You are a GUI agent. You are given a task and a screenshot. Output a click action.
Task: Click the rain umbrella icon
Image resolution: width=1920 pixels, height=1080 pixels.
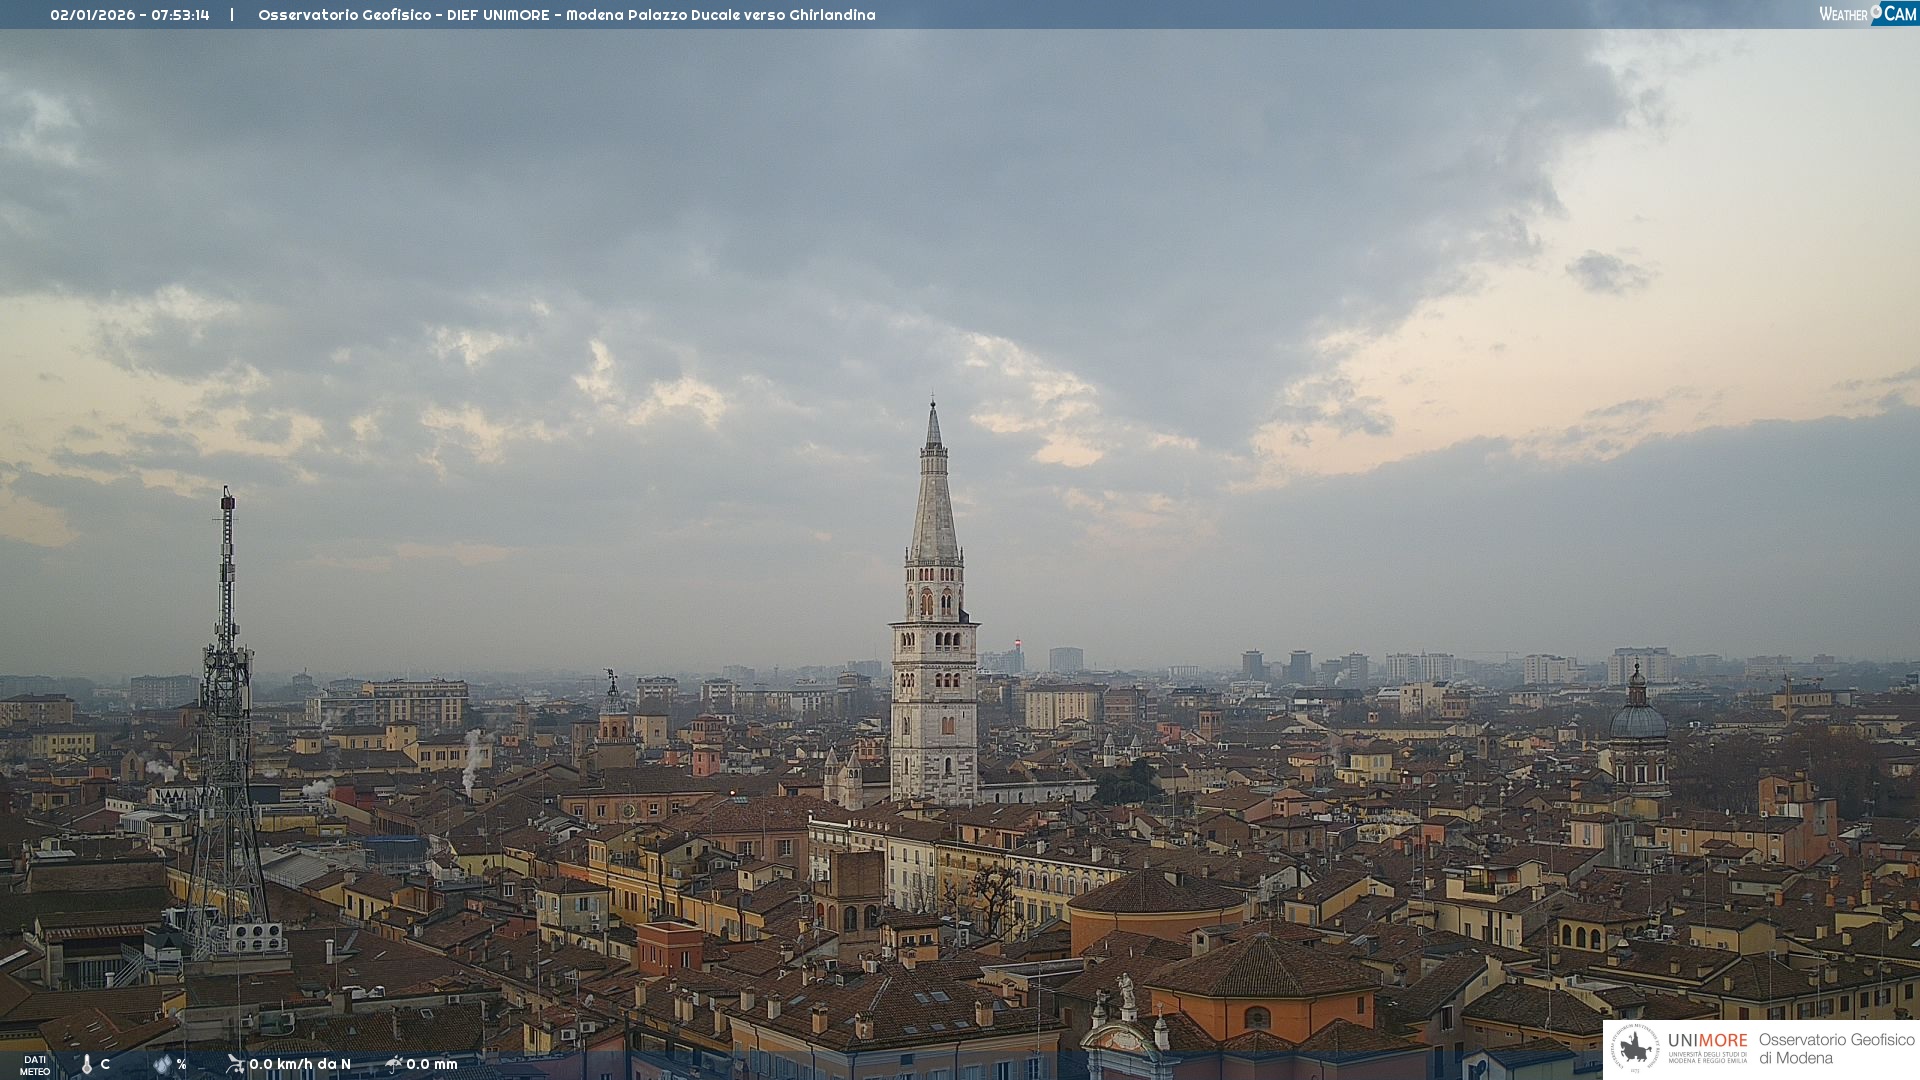point(393,1064)
